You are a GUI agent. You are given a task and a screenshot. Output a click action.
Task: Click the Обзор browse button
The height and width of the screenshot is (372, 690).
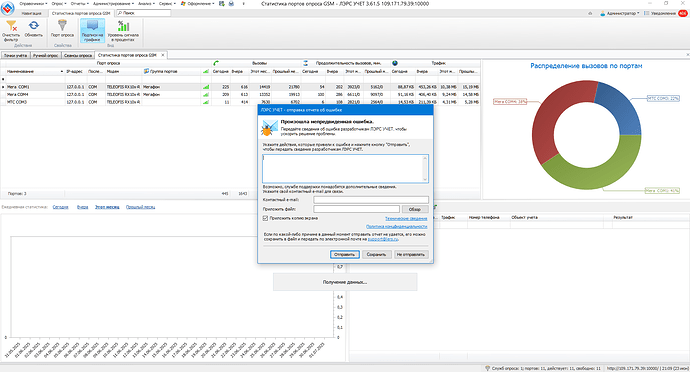point(415,209)
